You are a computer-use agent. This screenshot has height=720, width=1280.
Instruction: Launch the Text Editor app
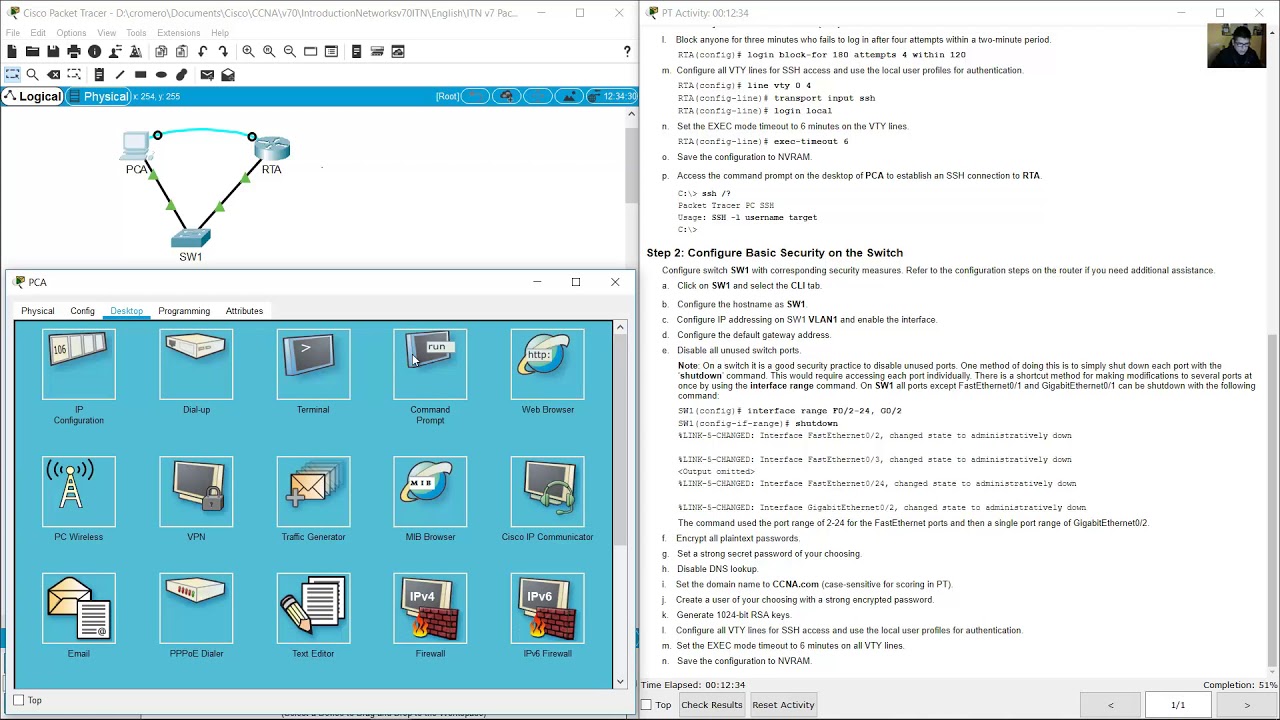click(313, 609)
